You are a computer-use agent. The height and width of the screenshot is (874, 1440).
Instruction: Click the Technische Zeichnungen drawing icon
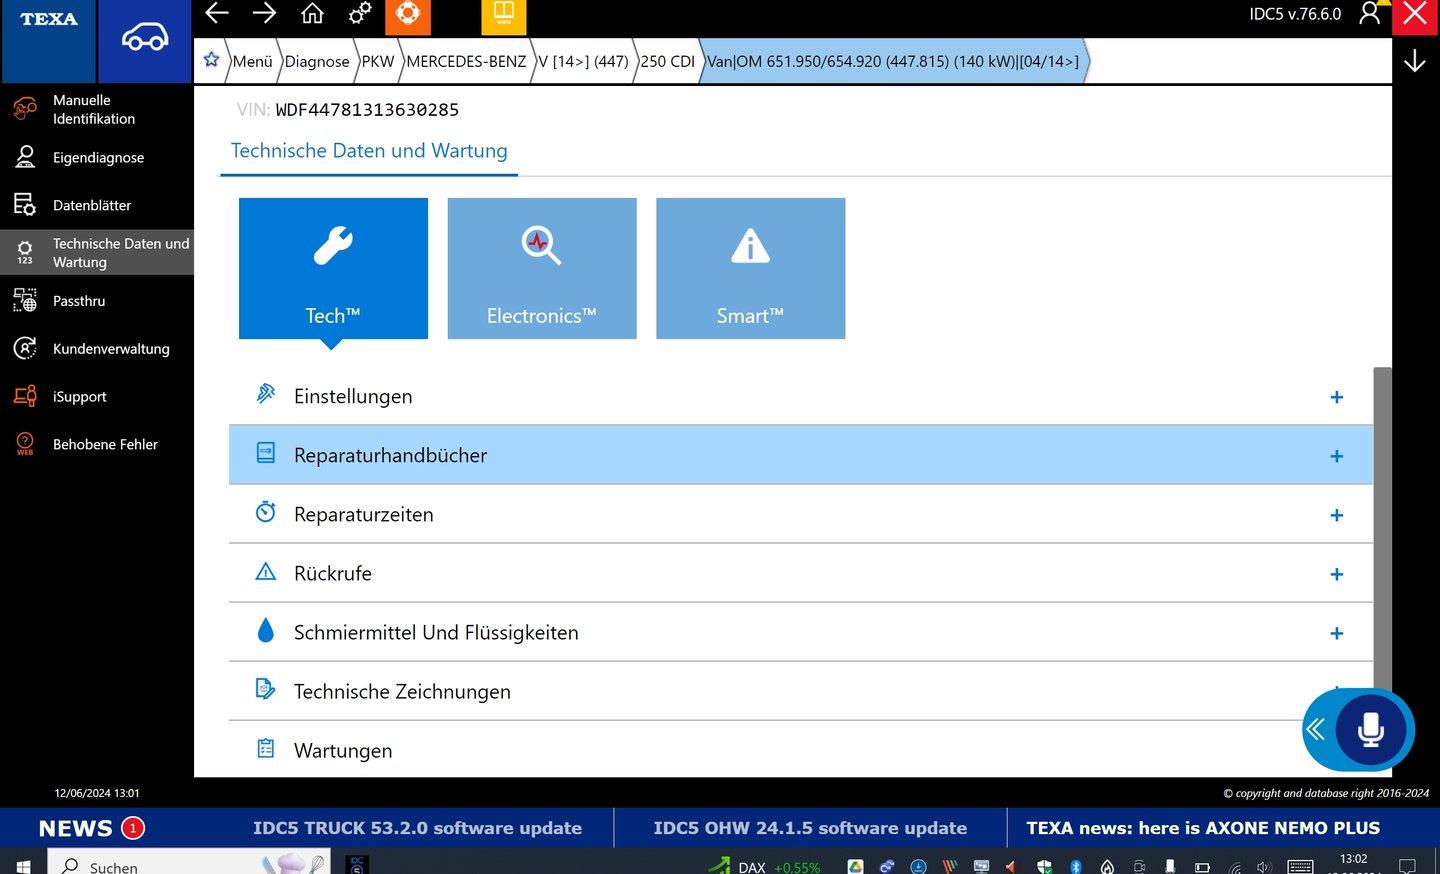[x=266, y=689]
